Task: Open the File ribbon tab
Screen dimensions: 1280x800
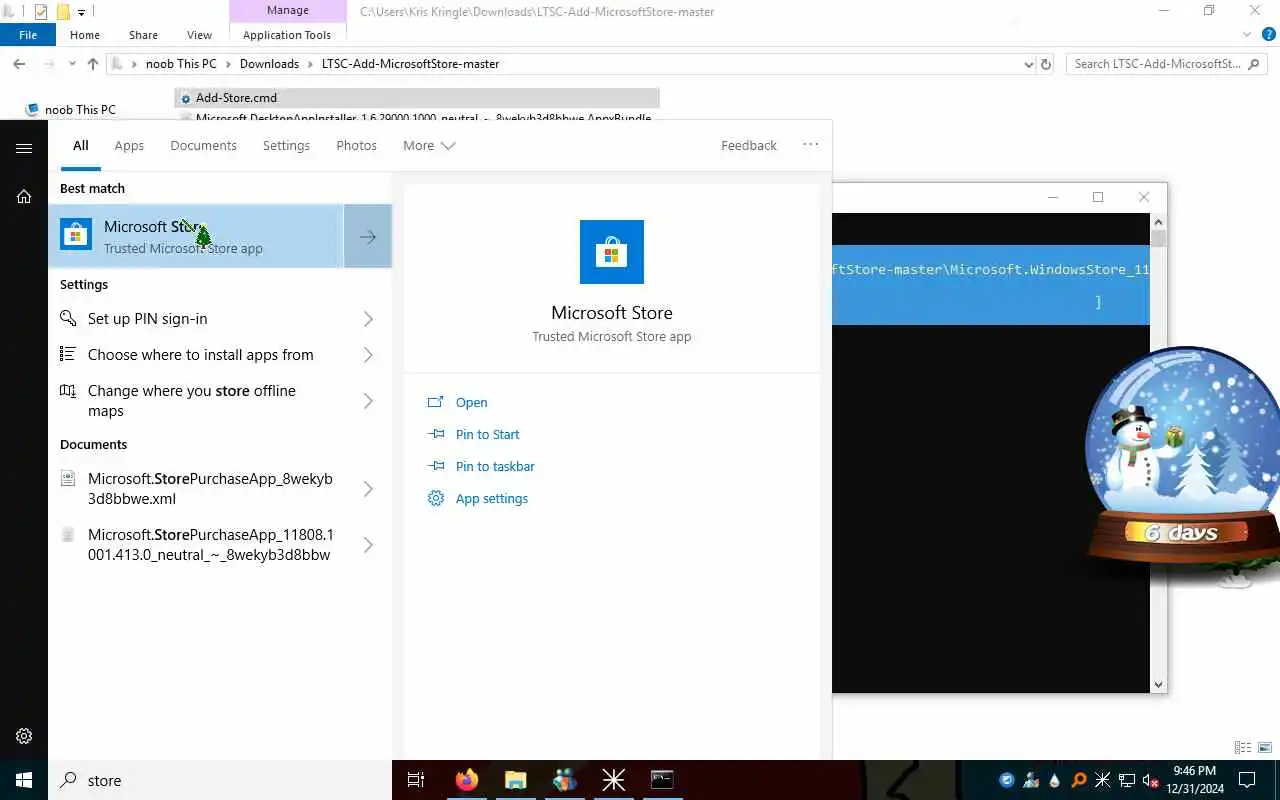Action: pyautogui.click(x=28, y=35)
